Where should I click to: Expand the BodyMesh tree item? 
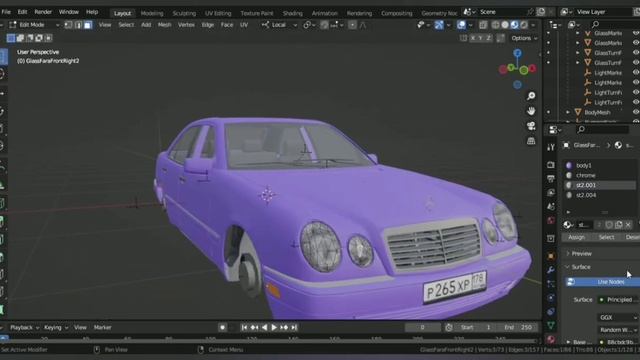568,112
